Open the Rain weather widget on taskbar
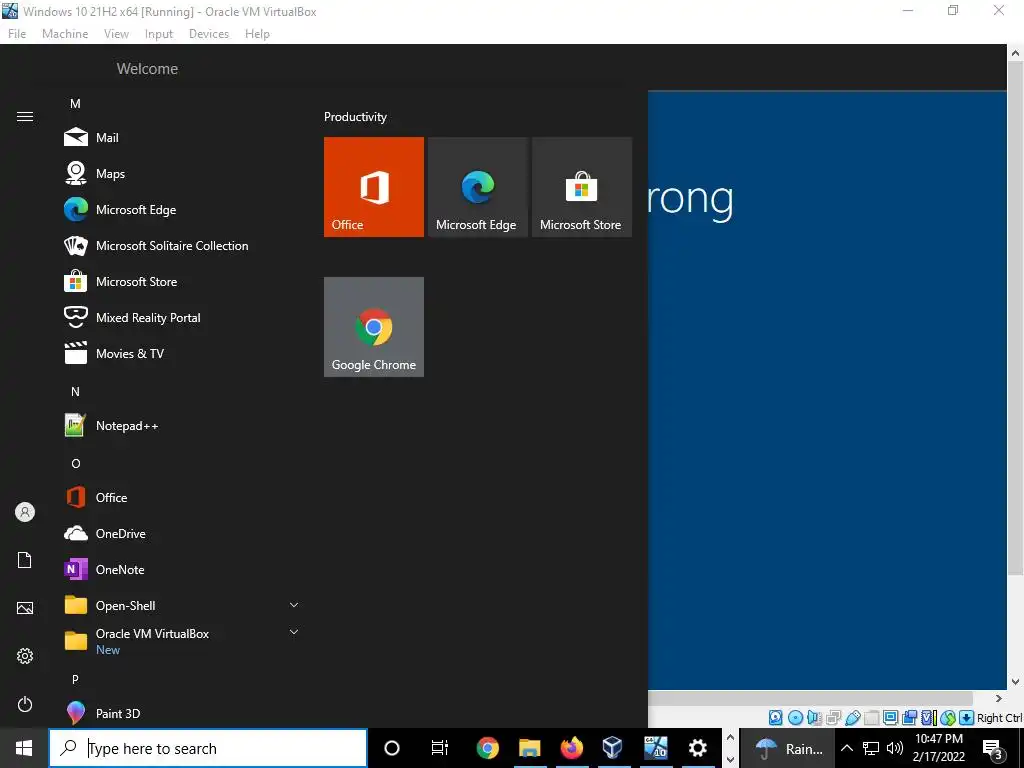 (788, 748)
